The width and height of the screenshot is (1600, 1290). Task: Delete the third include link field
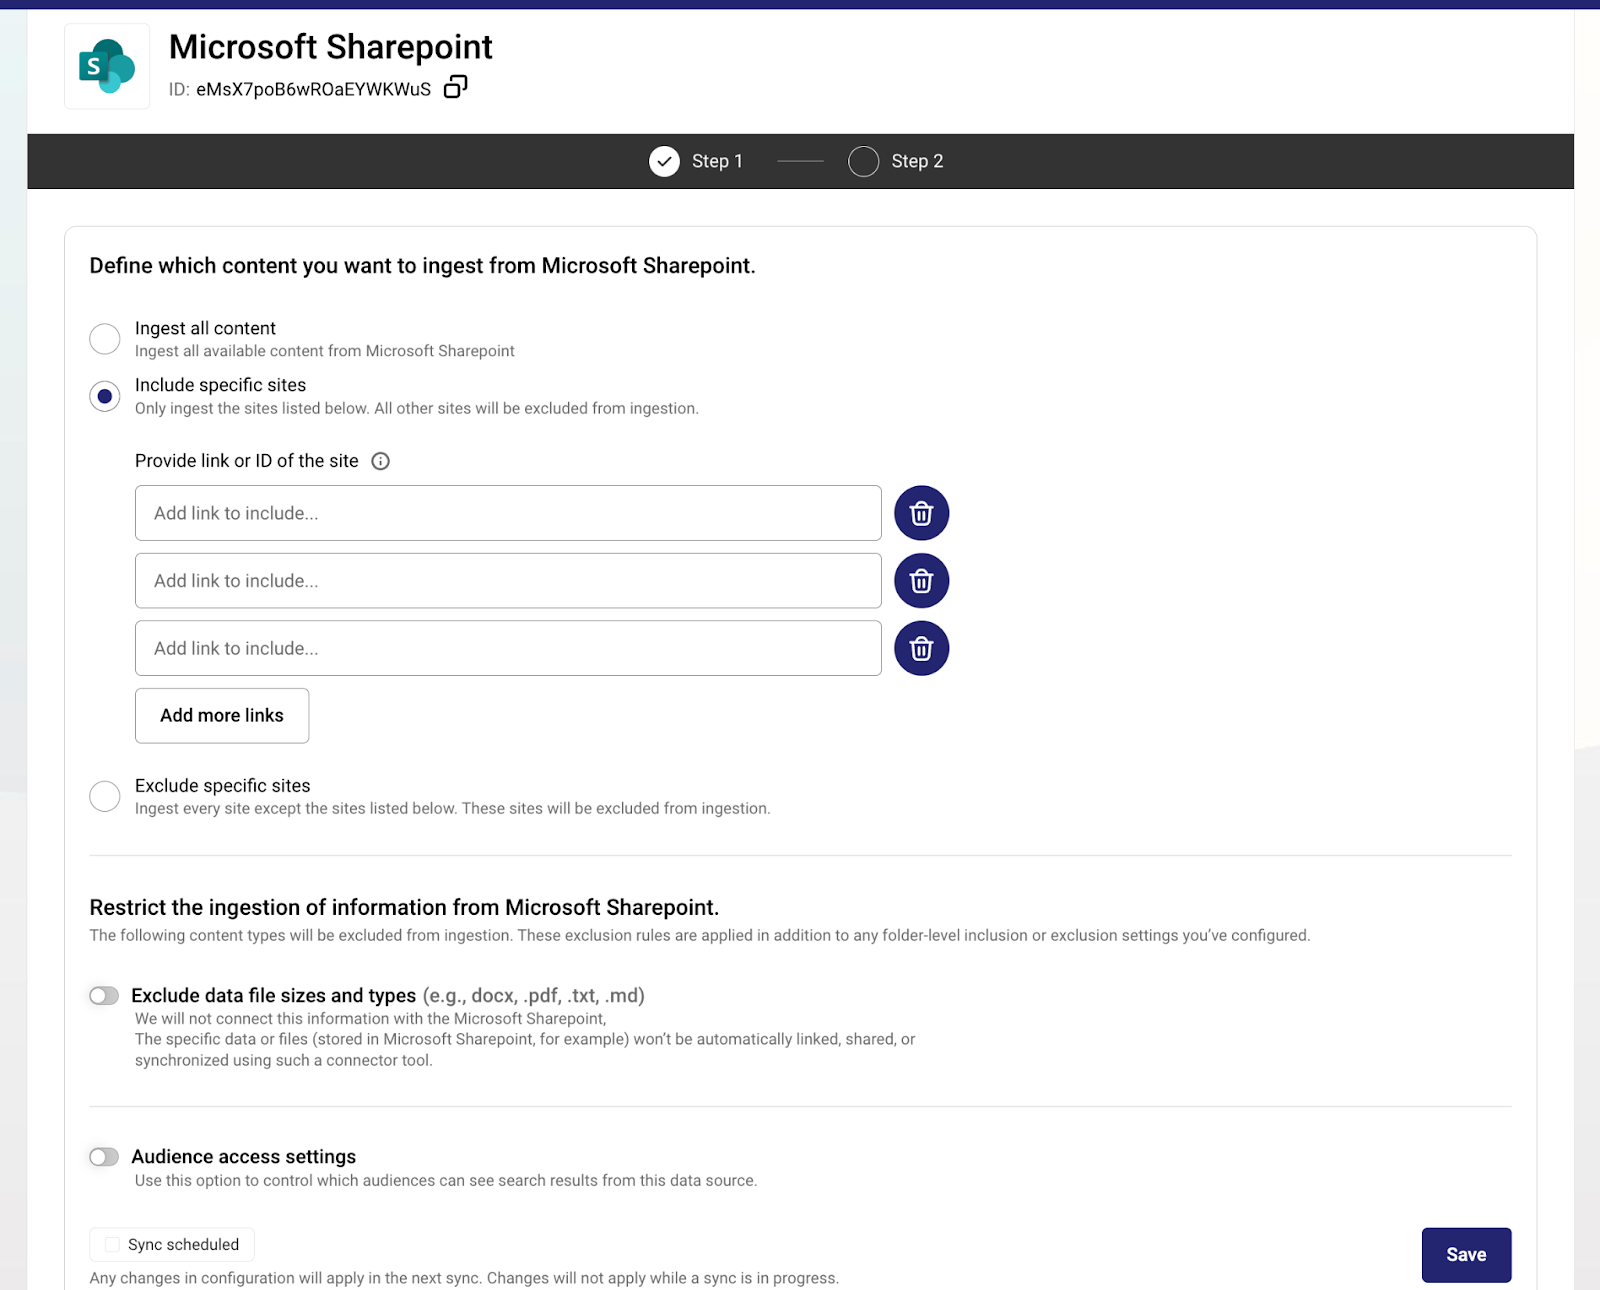tap(921, 648)
